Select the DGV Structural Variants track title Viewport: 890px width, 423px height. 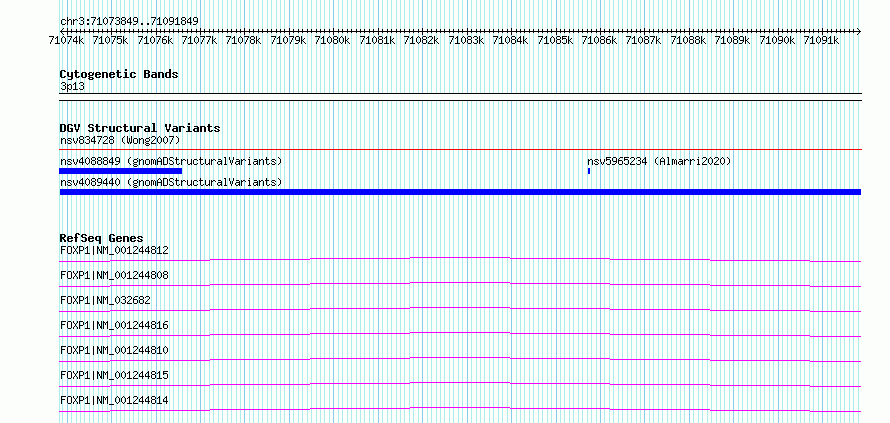[140, 128]
